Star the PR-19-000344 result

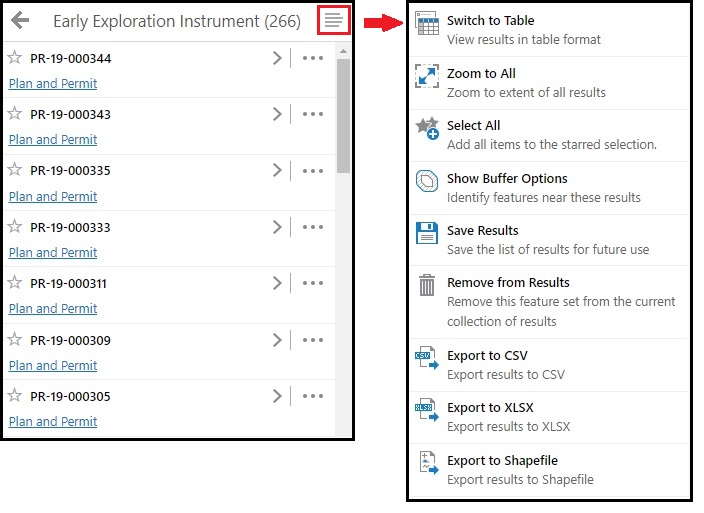pyautogui.click(x=15, y=58)
